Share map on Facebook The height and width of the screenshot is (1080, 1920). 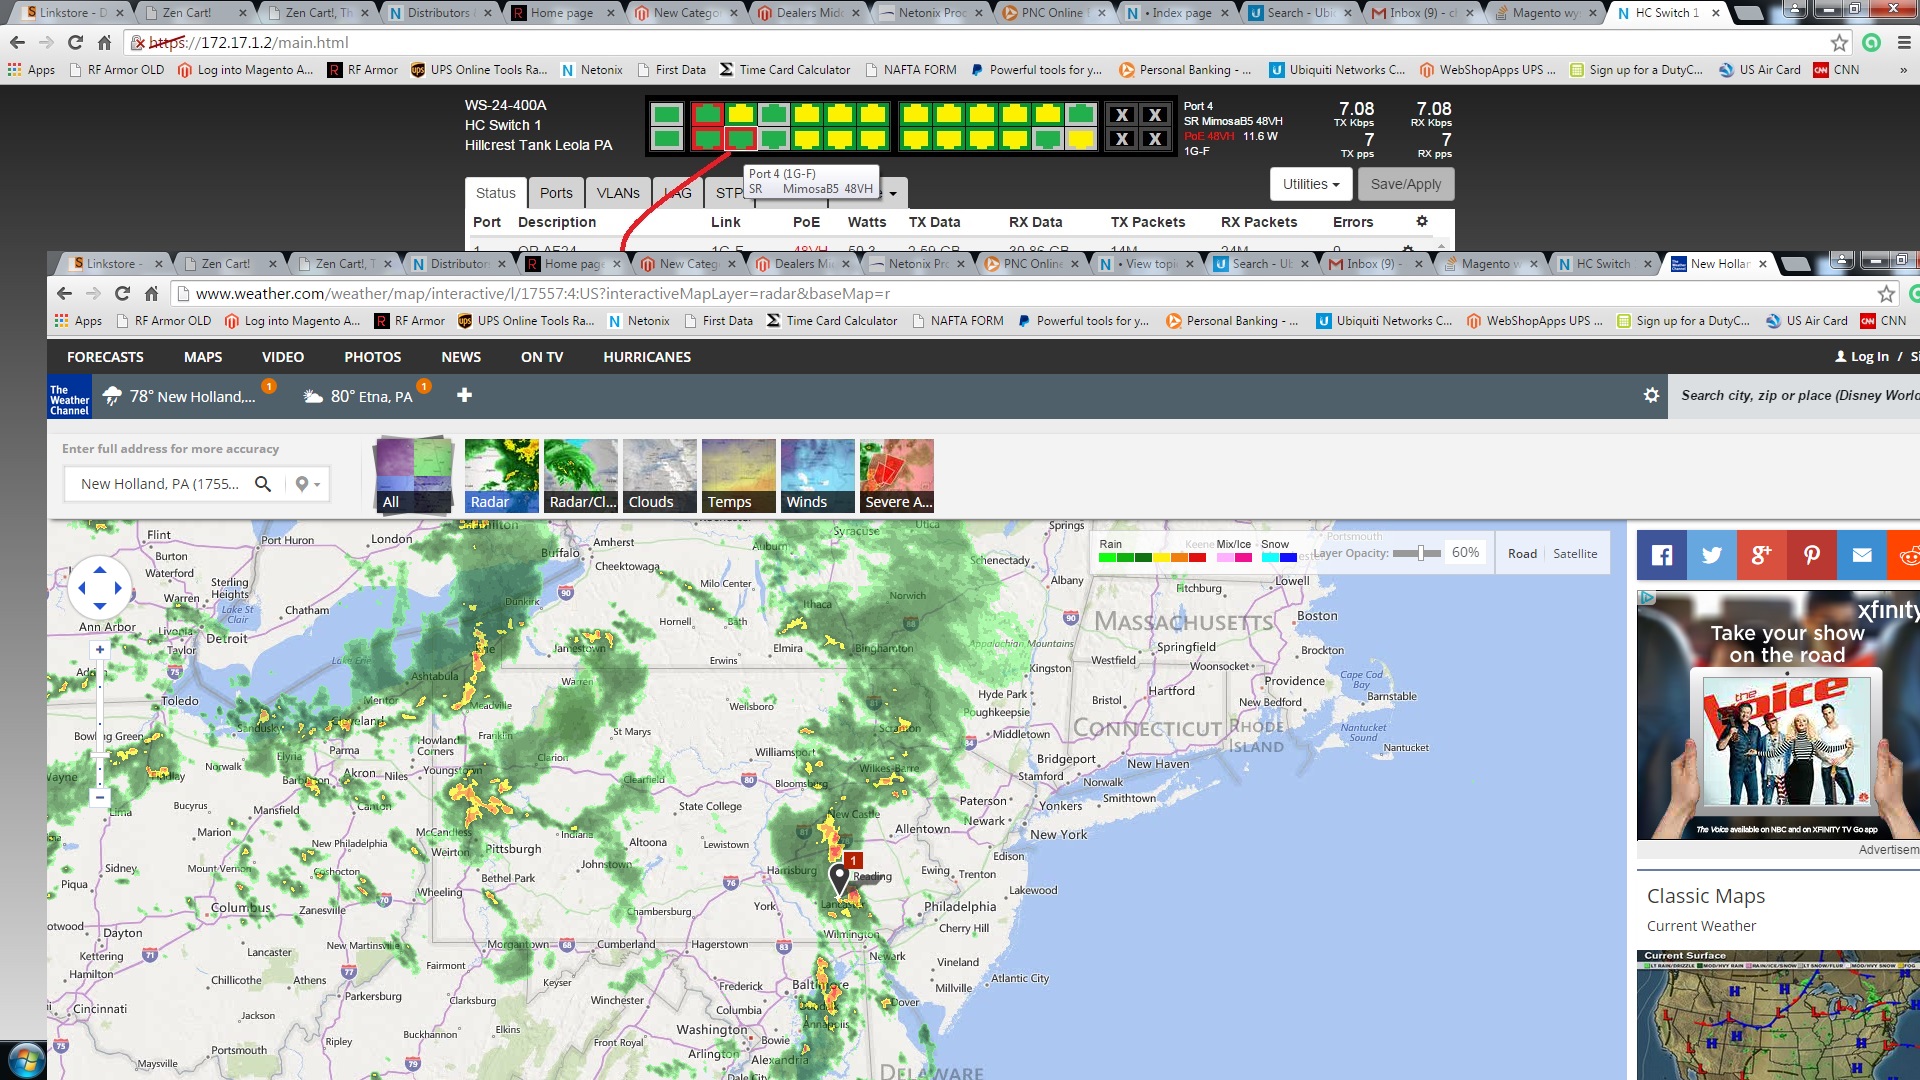pyautogui.click(x=1662, y=555)
